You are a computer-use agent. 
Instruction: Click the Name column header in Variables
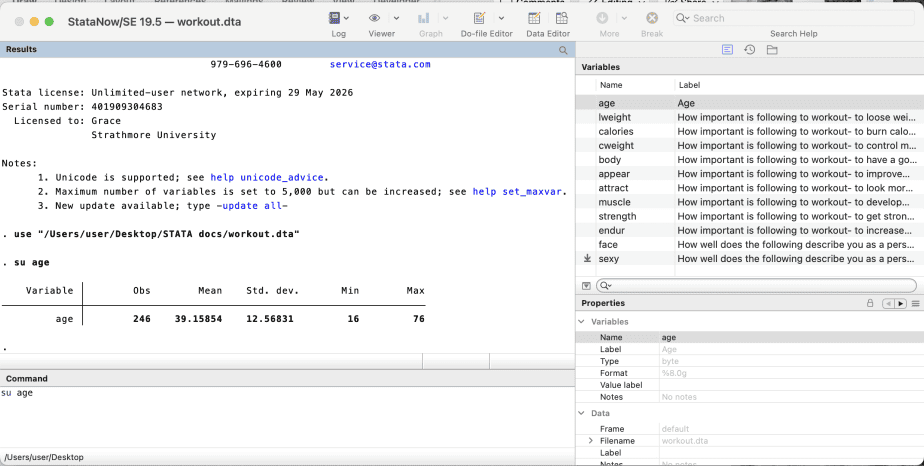(610, 85)
